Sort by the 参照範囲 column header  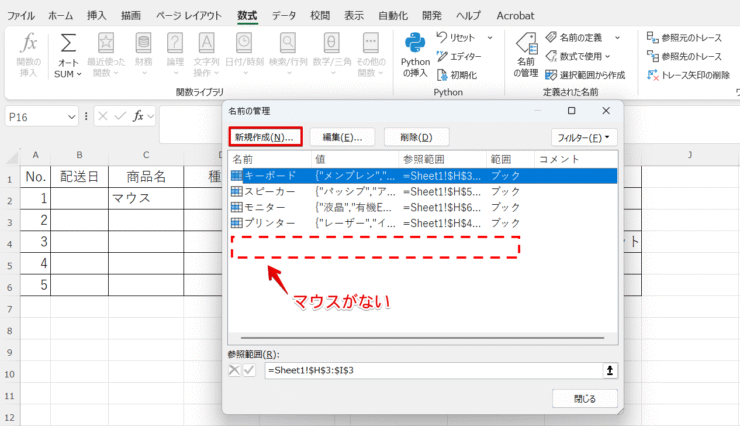pos(442,159)
